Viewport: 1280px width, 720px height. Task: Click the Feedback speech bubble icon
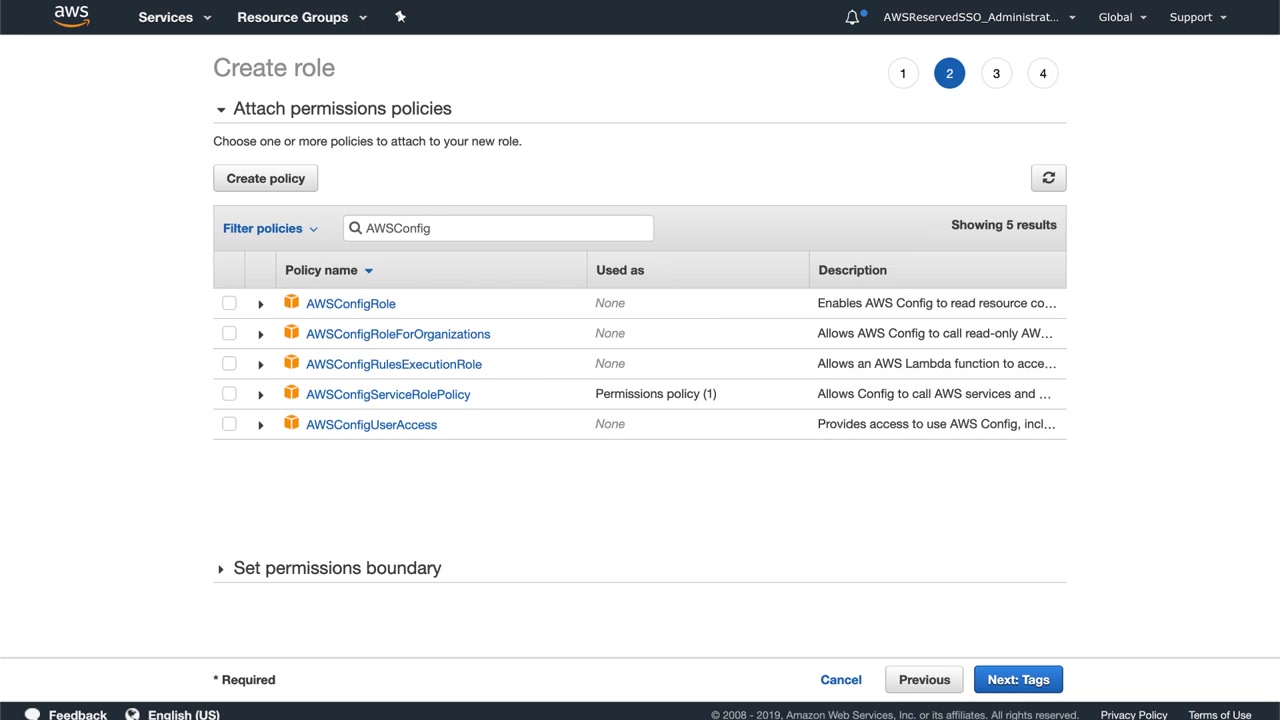[32, 714]
